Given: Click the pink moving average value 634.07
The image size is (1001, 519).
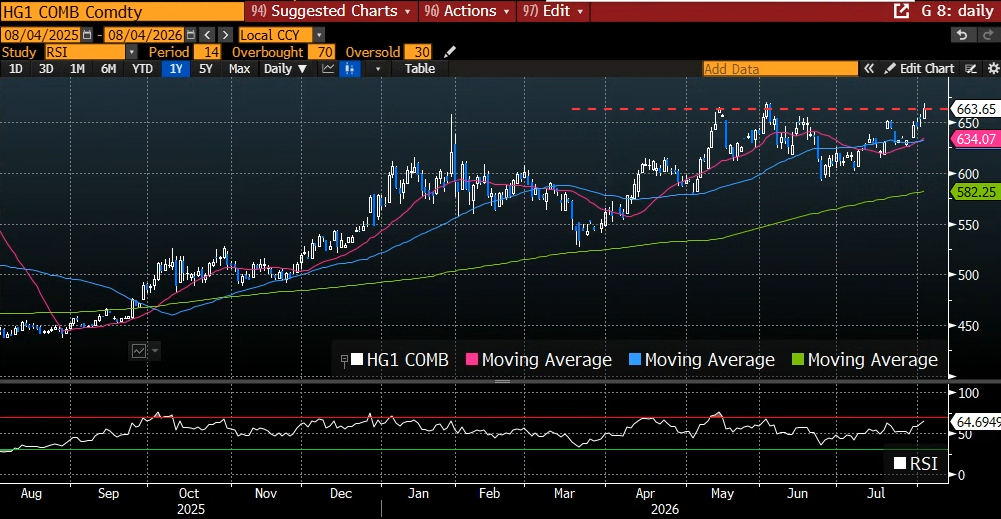Looking at the screenshot, I should point(975,139).
